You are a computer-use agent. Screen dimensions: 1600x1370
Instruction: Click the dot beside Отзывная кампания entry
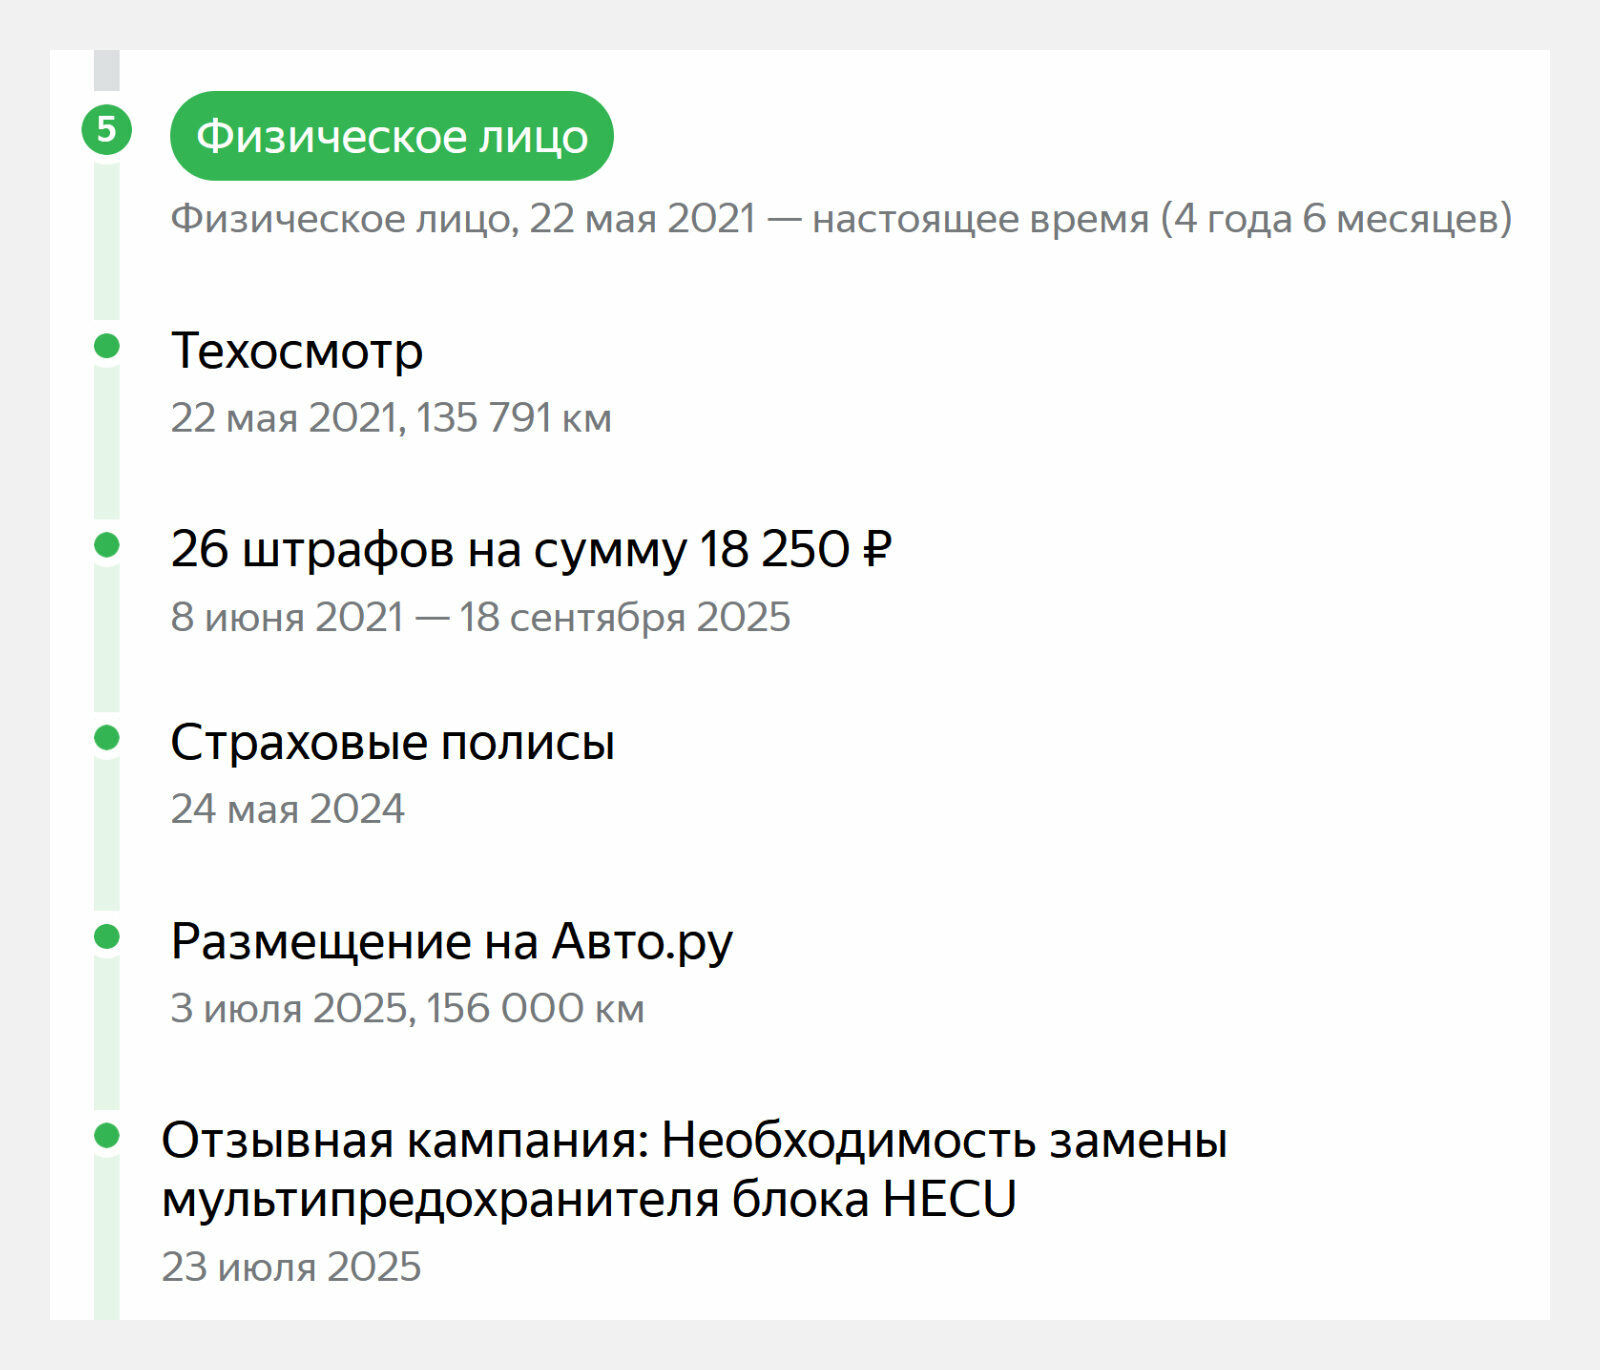[107, 1136]
